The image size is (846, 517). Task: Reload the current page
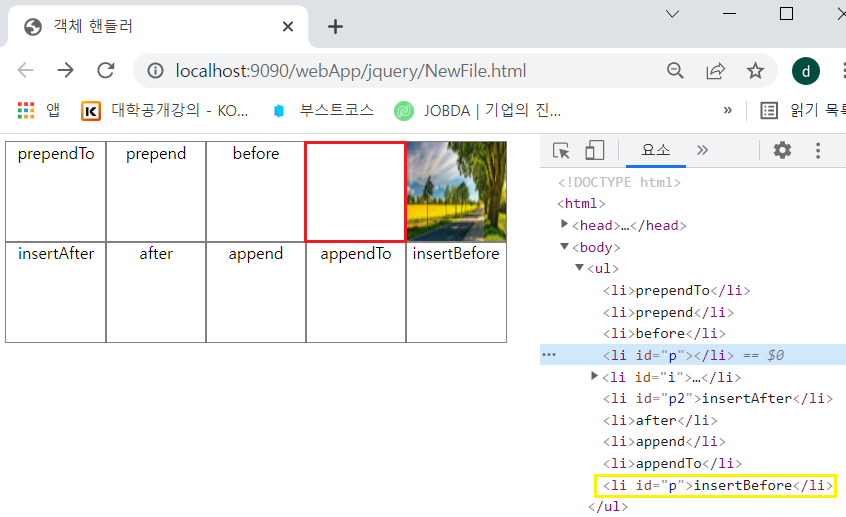tap(106, 70)
